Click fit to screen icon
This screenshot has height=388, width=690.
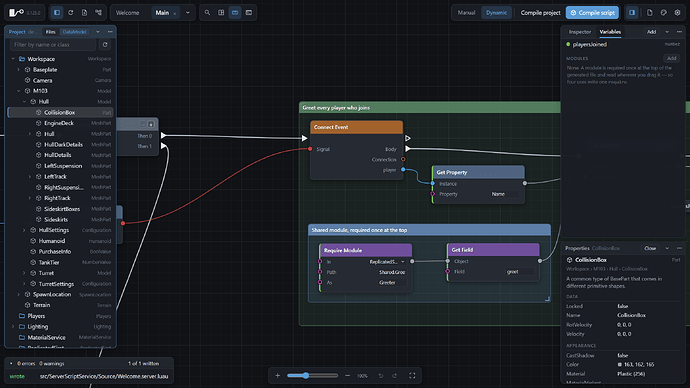pyautogui.click(x=412, y=375)
